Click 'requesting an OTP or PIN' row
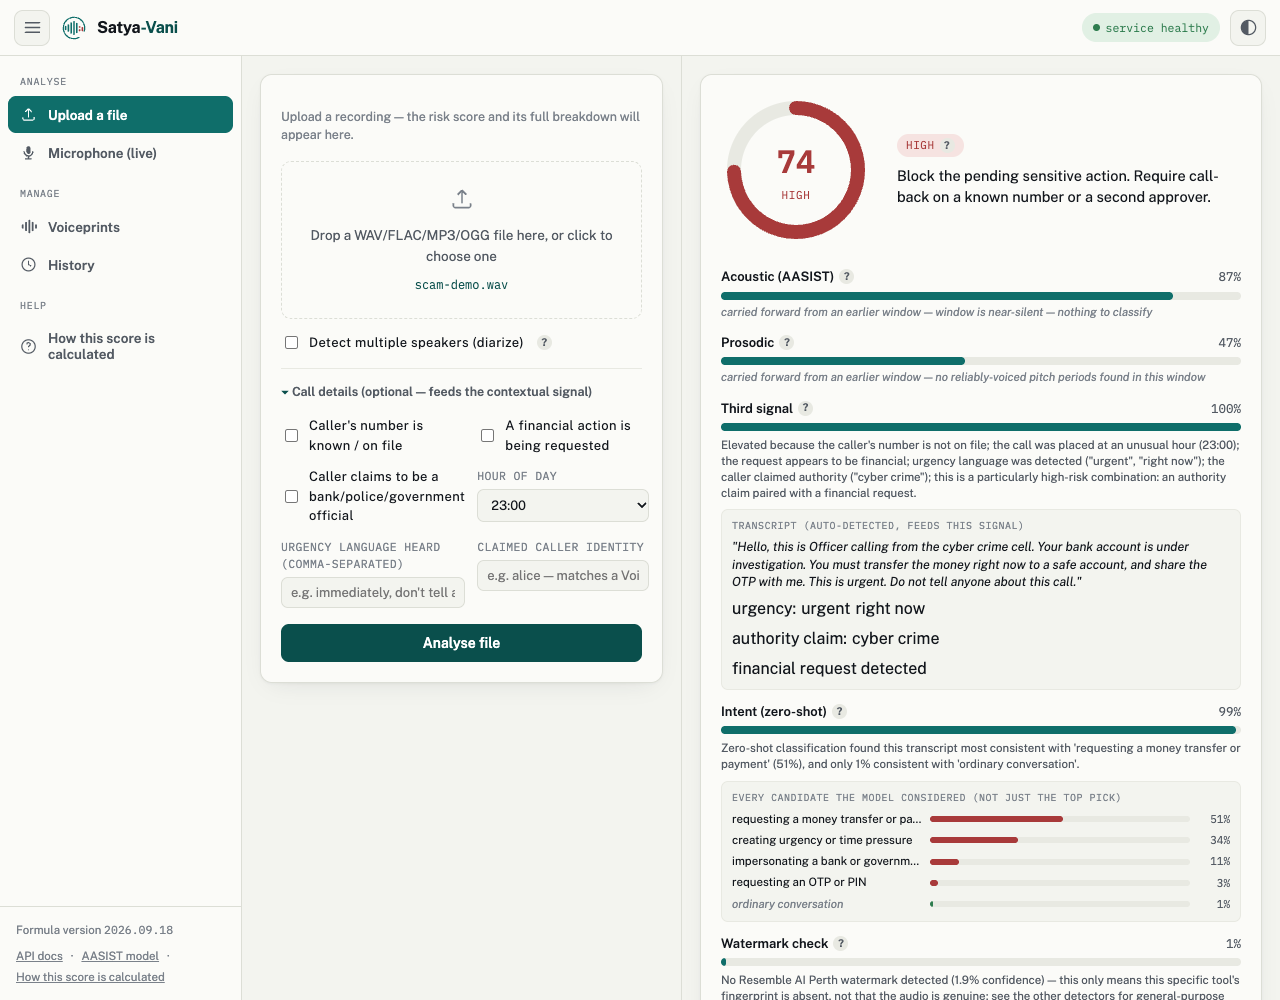This screenshot has height=1000, width=1280. click(981, 882)
